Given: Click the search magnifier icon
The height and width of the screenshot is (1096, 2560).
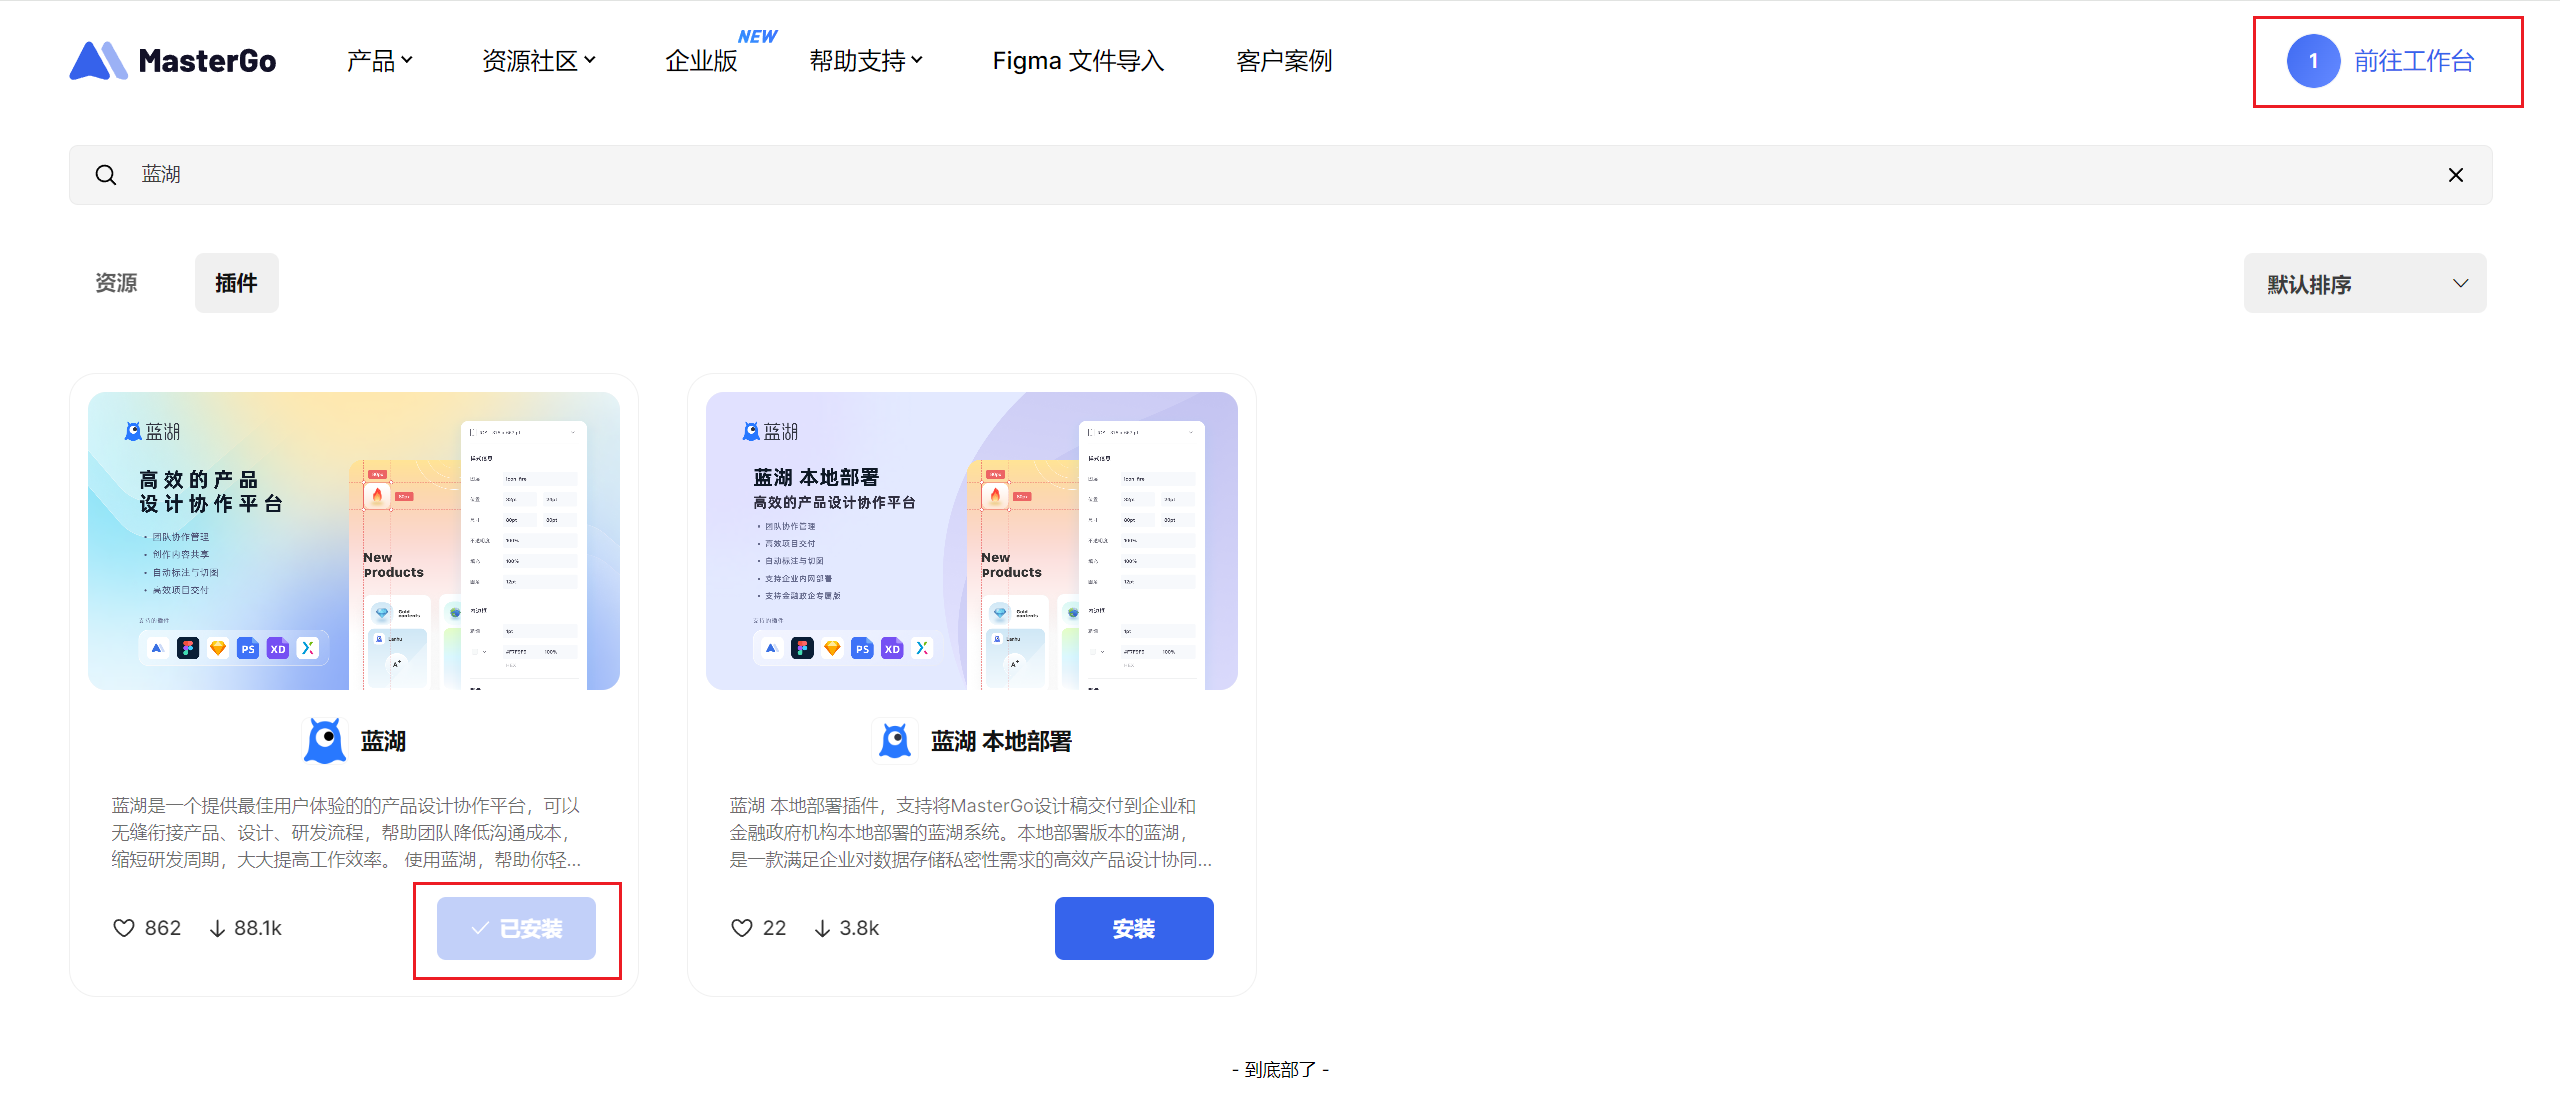Looking at the screenshot, I should coord(106,175).
